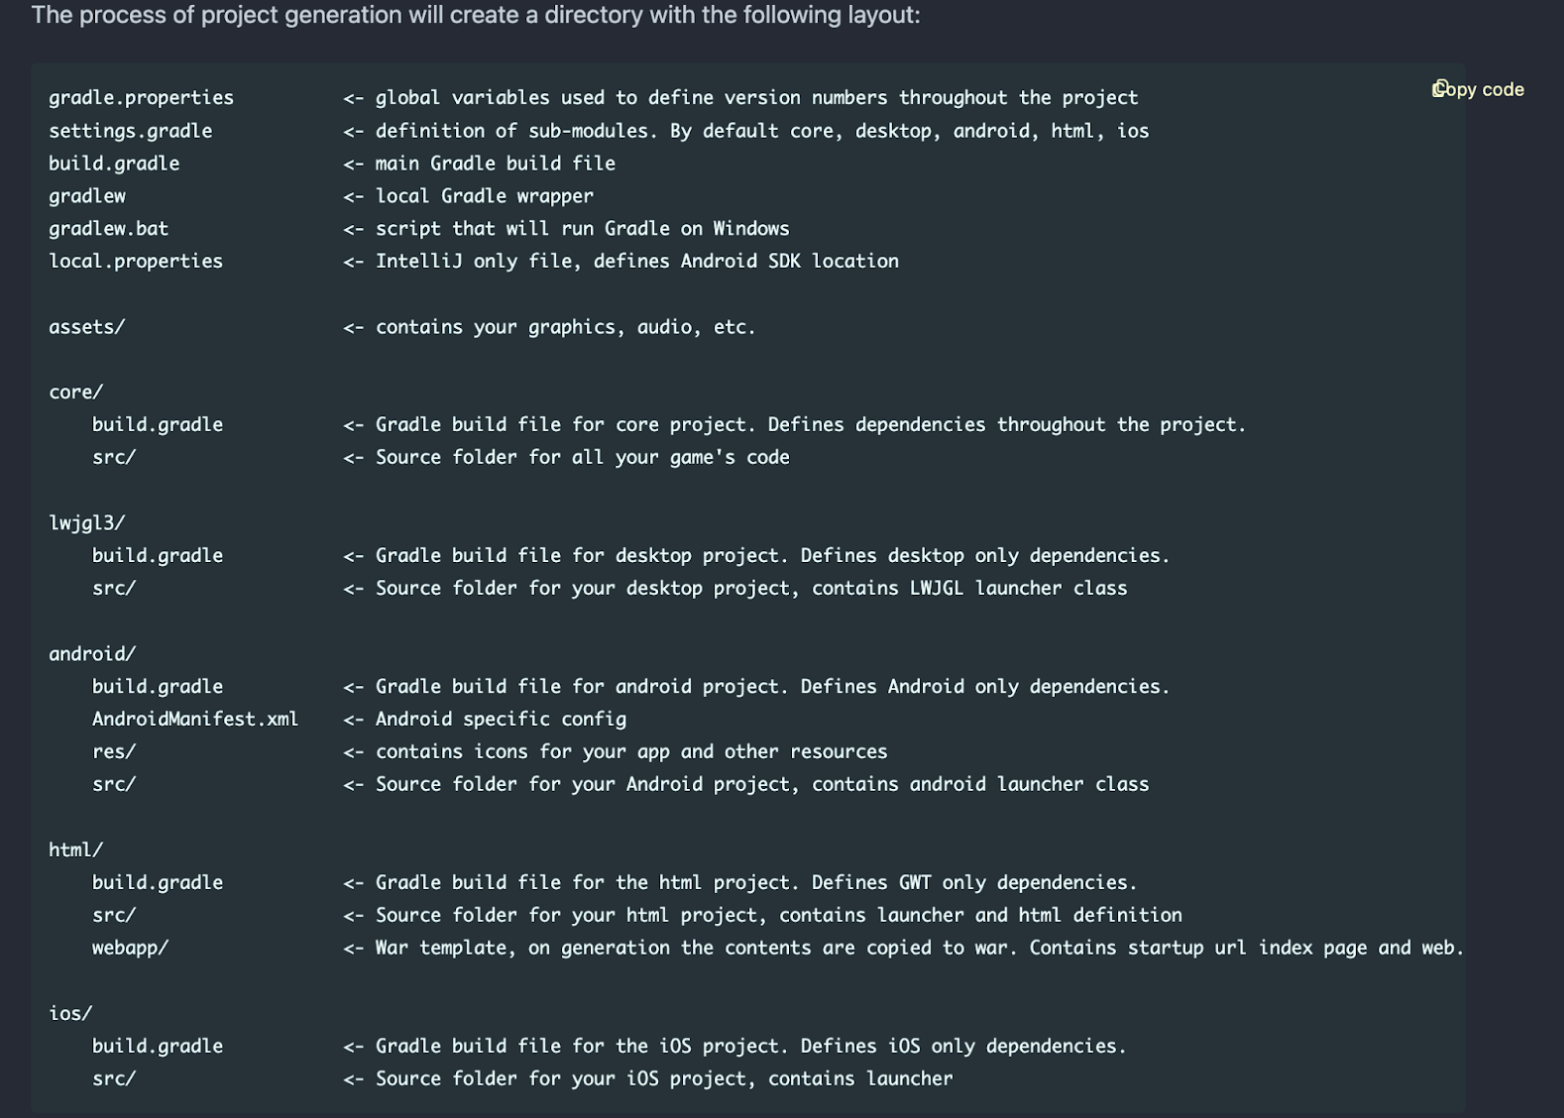This screenshot has height=1118, width=1564.
Task: Click the settings.gradle entry
Action: pos(130,131)
